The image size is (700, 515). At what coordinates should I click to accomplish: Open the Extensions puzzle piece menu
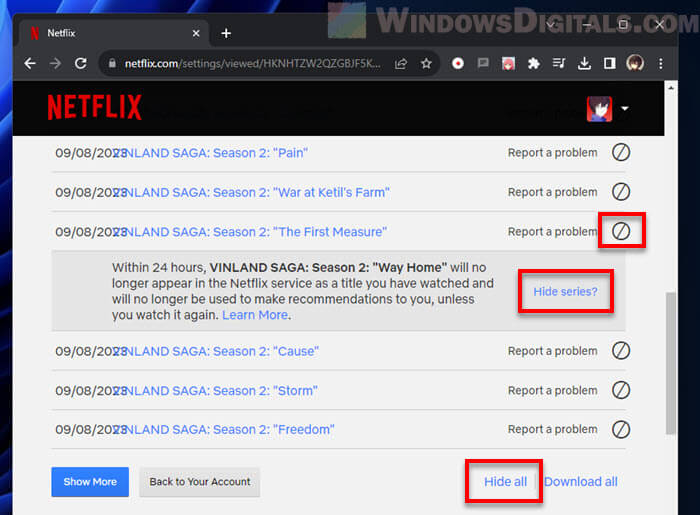tap(533, 63)
